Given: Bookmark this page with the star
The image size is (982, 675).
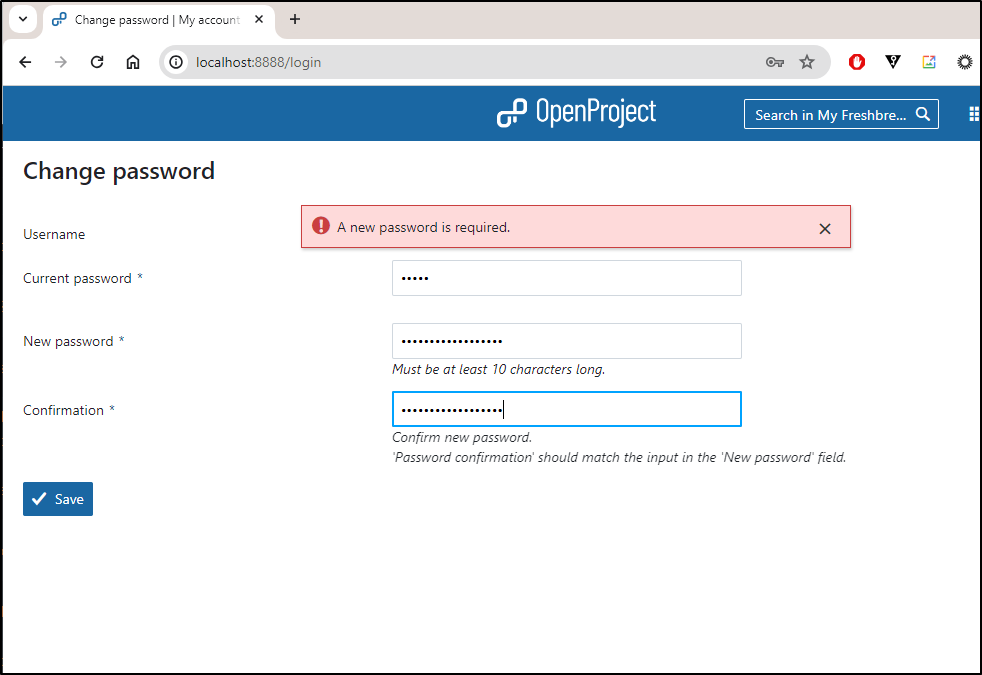Looking at the screenshot, I should tap(807, 62).
